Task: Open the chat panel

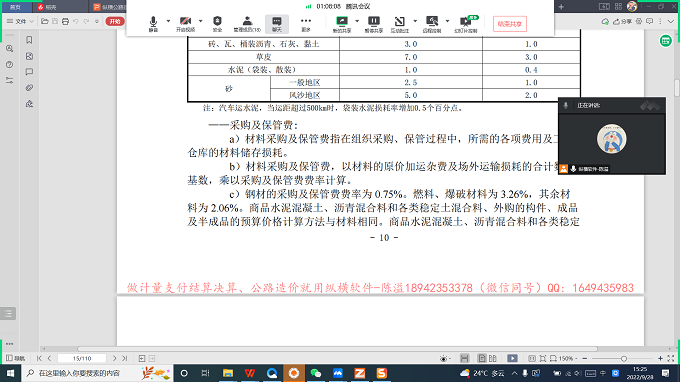Action: click(277, 24)
